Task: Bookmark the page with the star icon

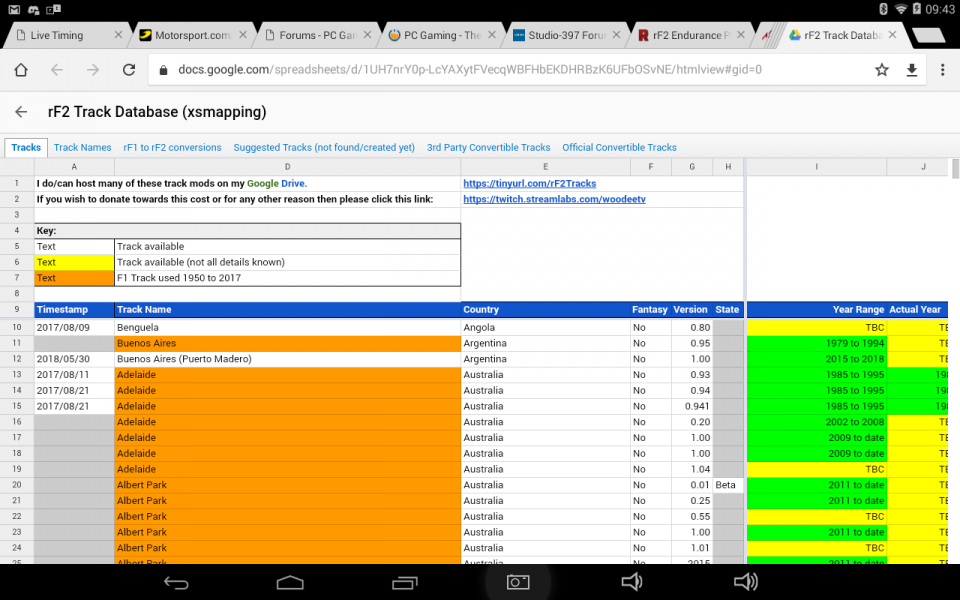Action: click(x=882, y=70)
